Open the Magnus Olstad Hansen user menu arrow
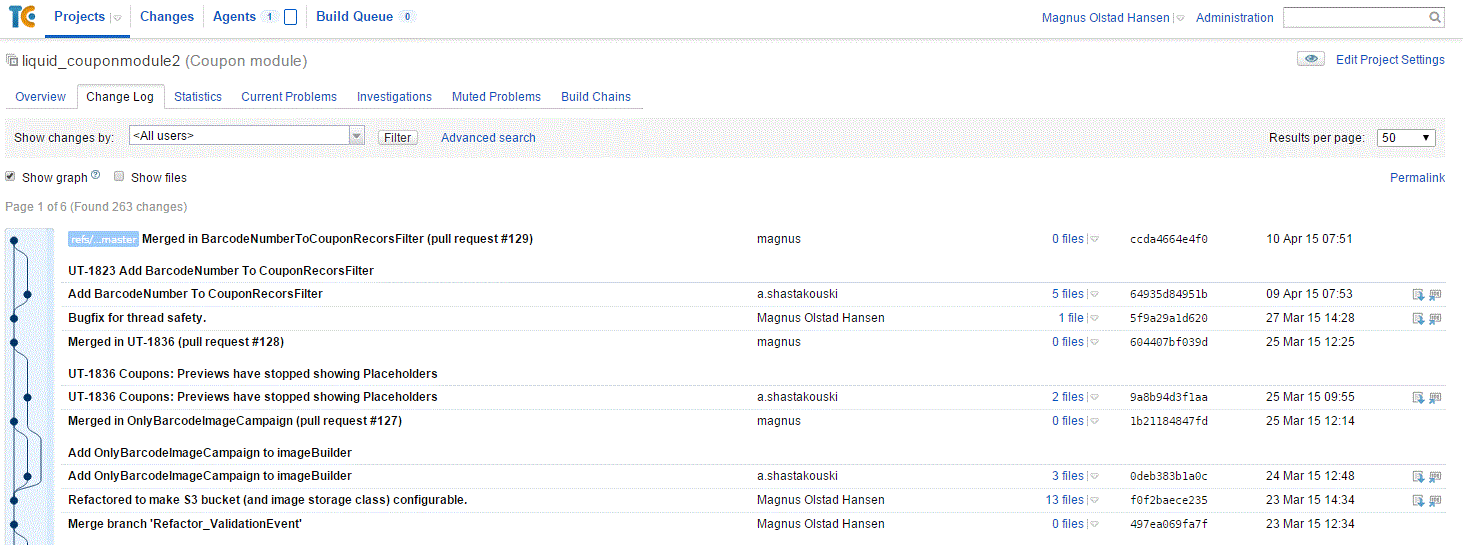The height and width of the screenshot is (545, 1463). [1179, 18]
